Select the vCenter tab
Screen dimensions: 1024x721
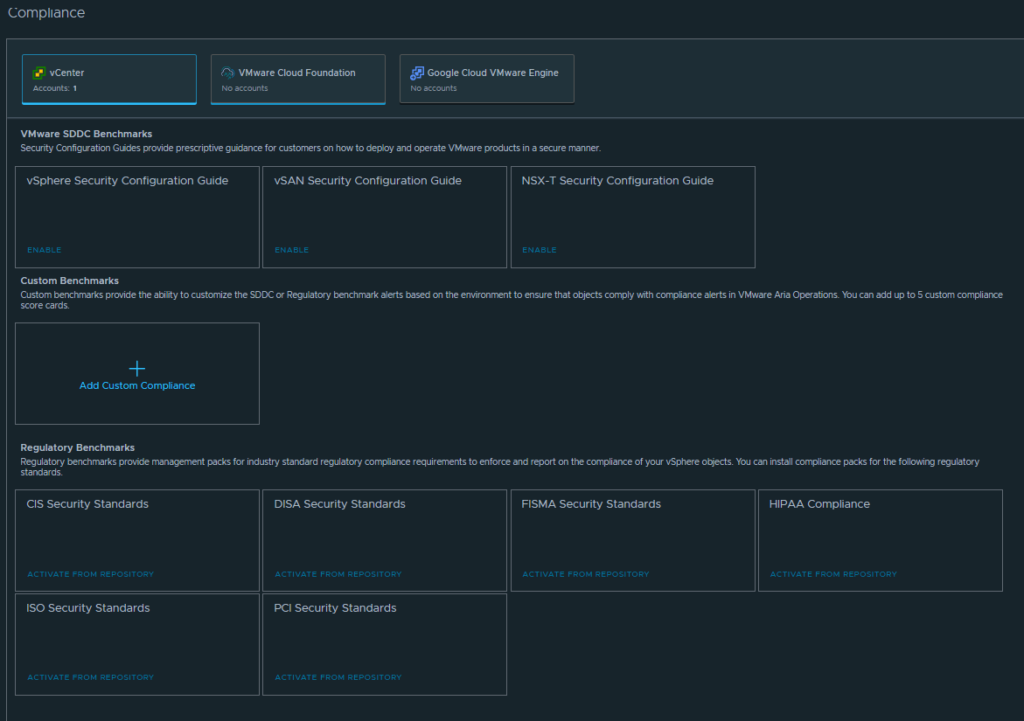coord(109,79)
